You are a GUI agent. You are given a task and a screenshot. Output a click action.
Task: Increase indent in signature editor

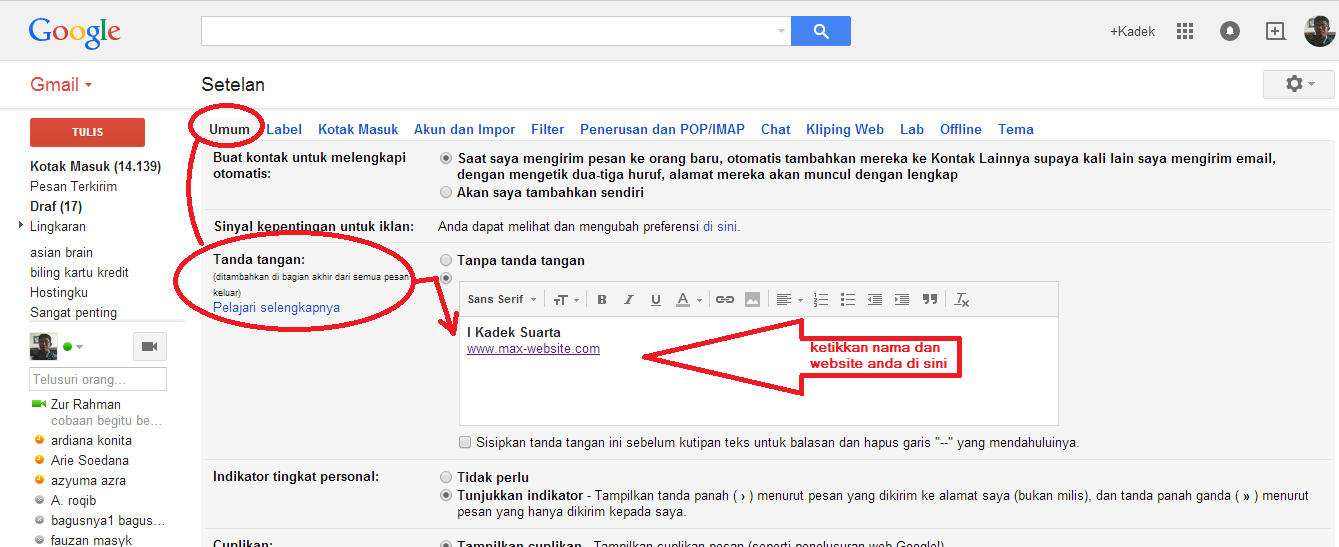902,299
